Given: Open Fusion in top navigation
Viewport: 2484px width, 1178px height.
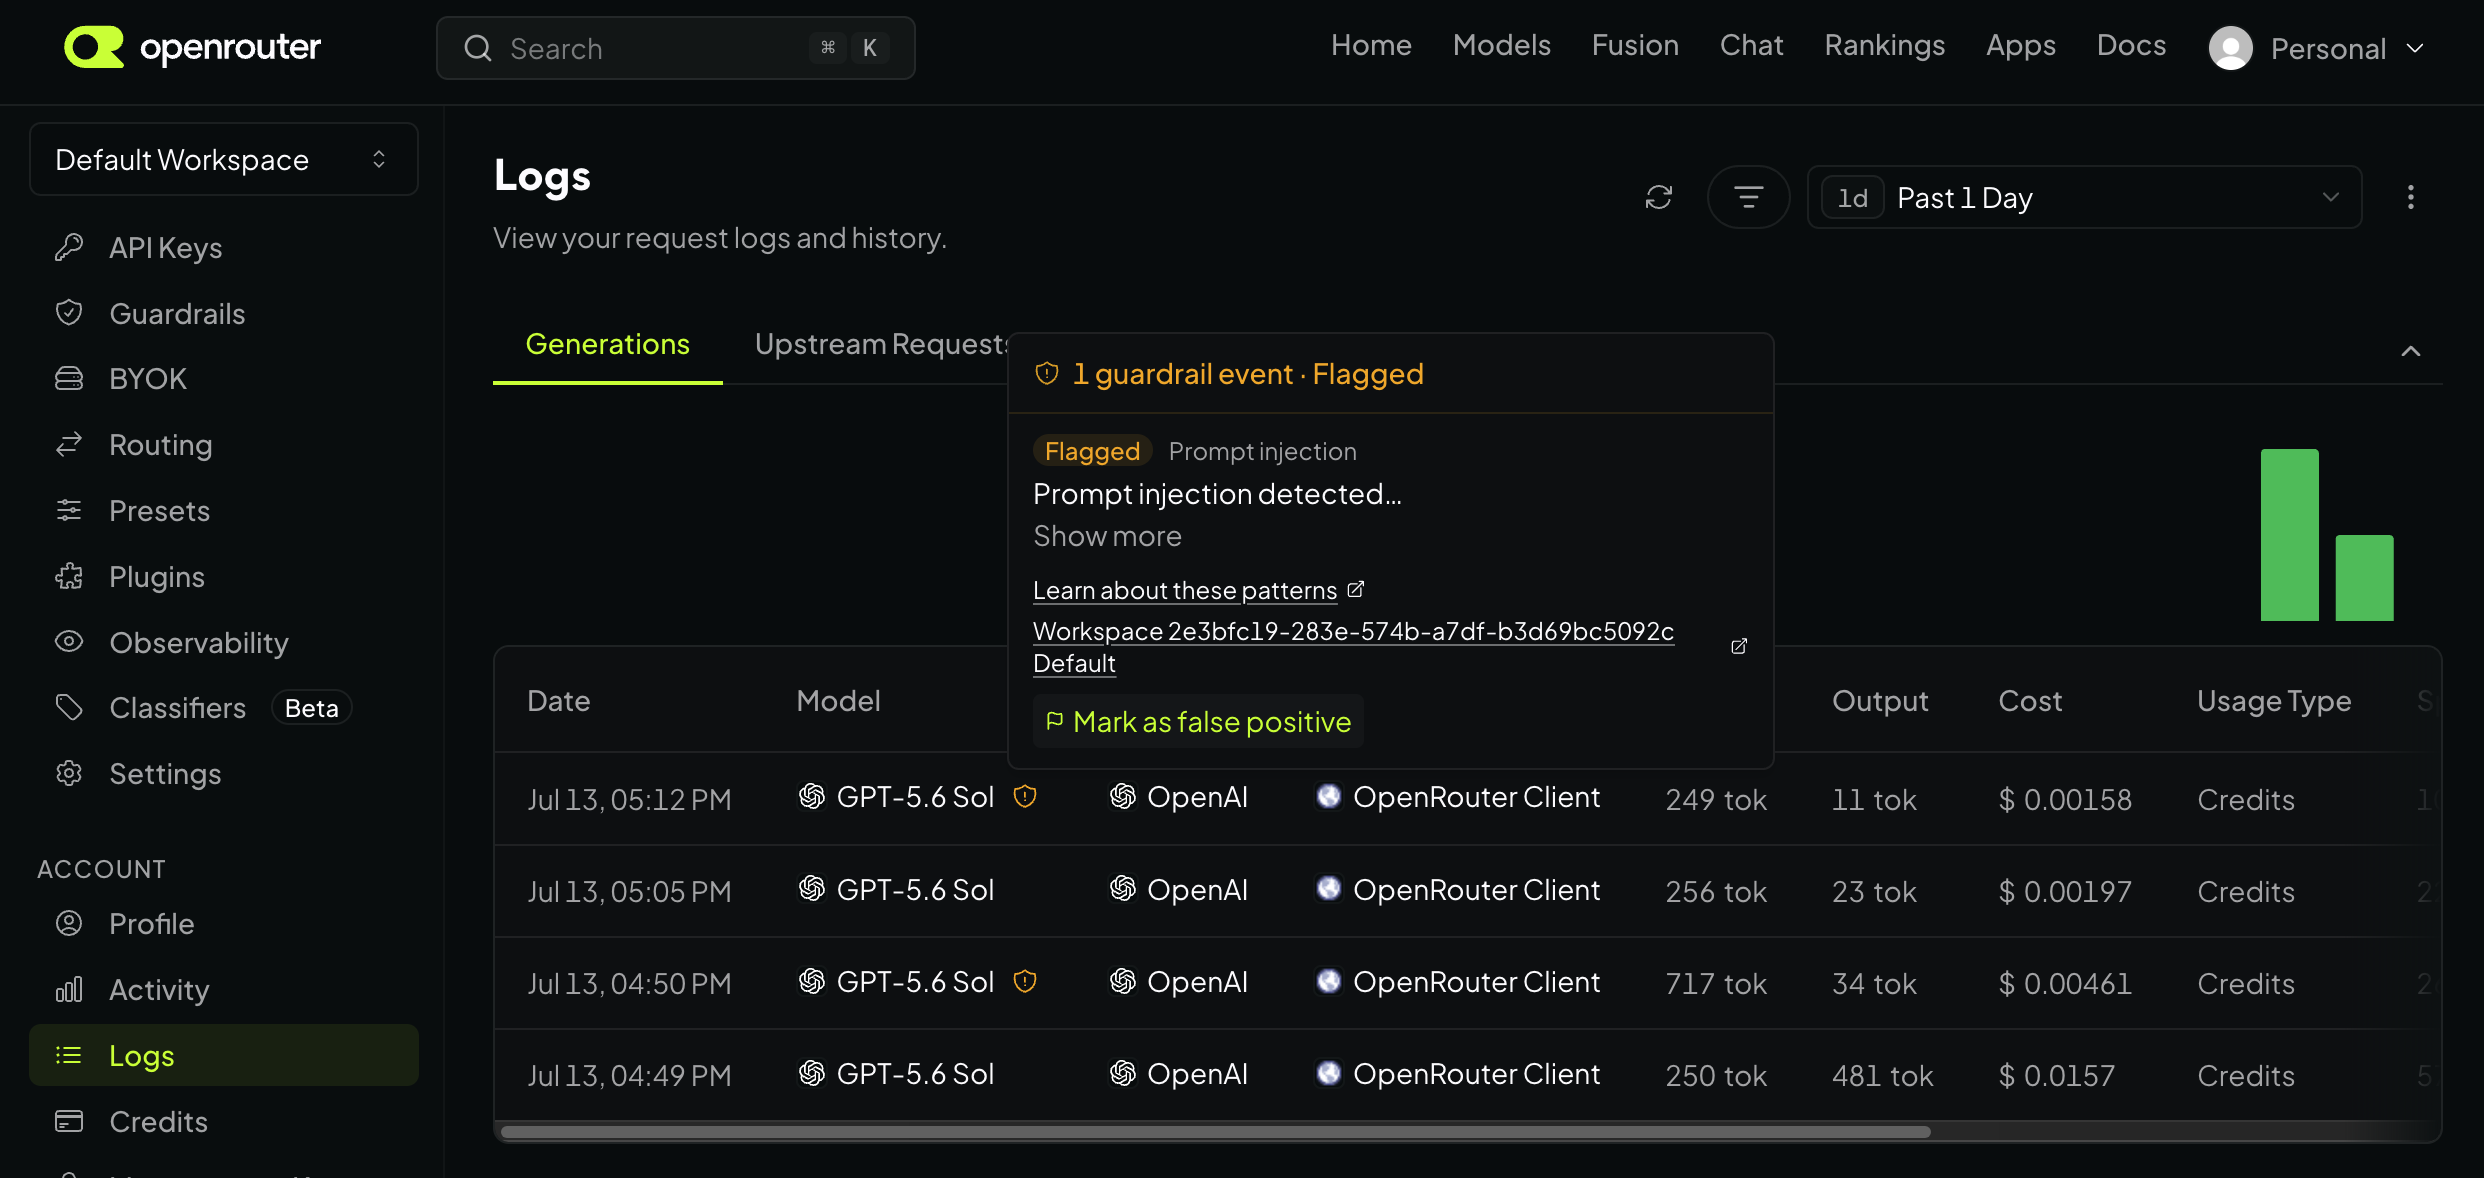Looking at the screenshot, I should coord(1635,45).
